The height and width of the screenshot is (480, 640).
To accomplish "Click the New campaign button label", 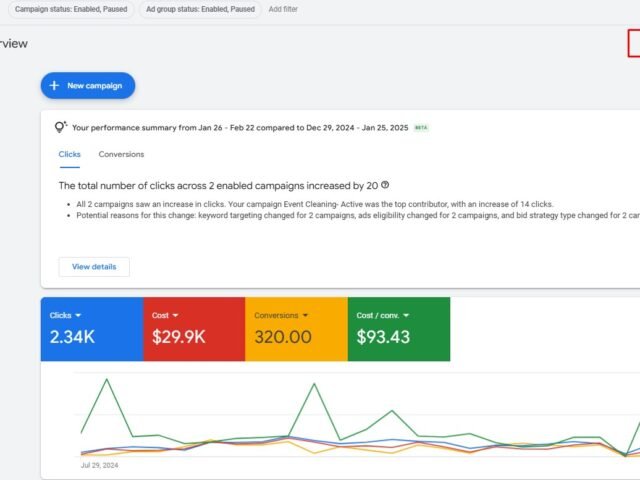I will click(x=95, y=86).
